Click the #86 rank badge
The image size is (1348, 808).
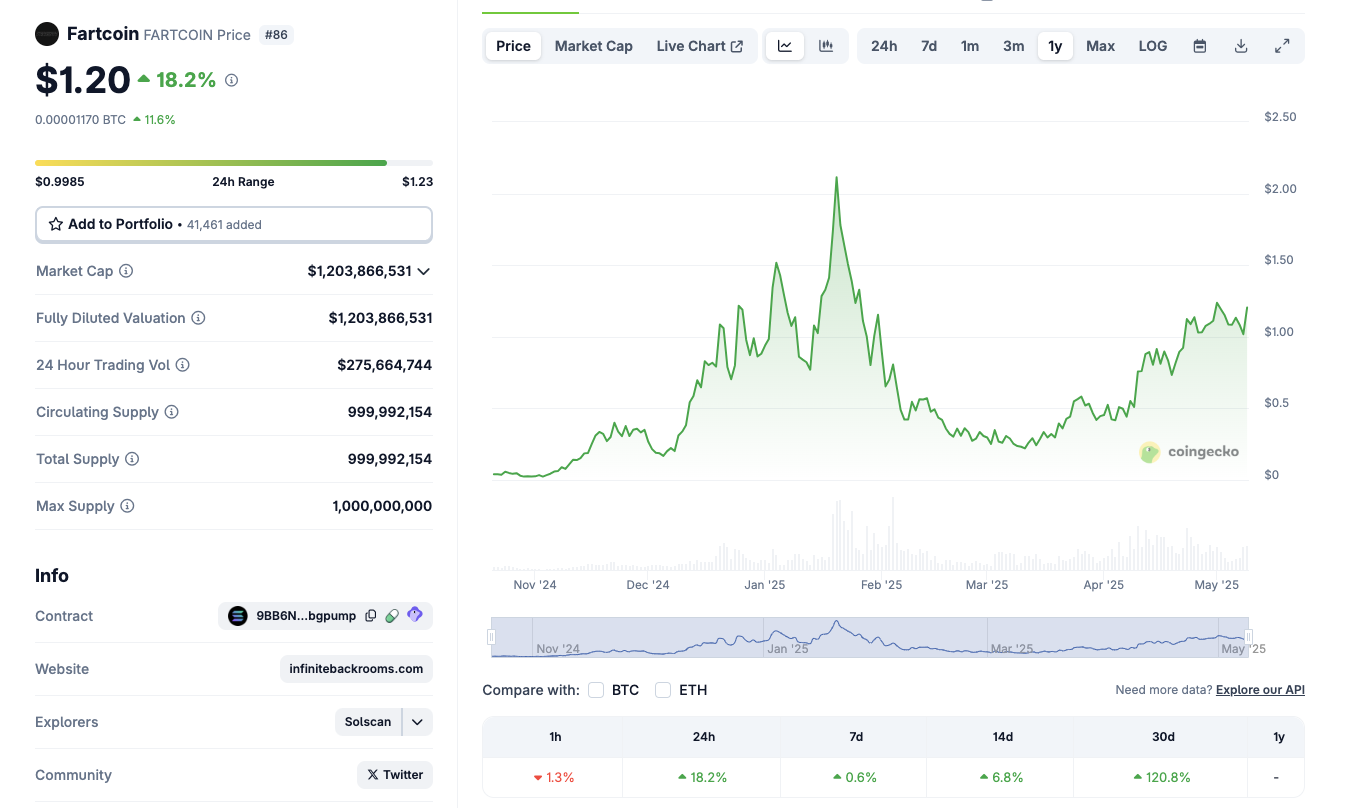[x=276, y=35]
